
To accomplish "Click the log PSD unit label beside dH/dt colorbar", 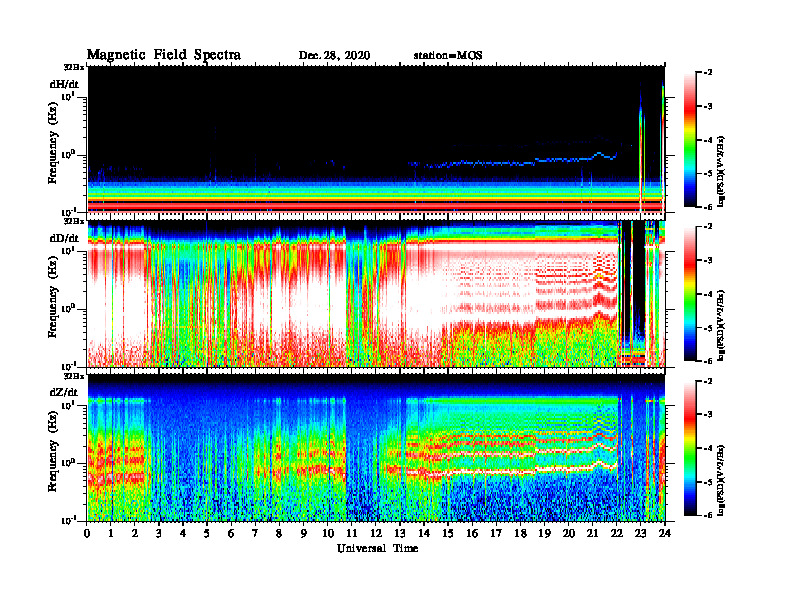I will [722, 171].
